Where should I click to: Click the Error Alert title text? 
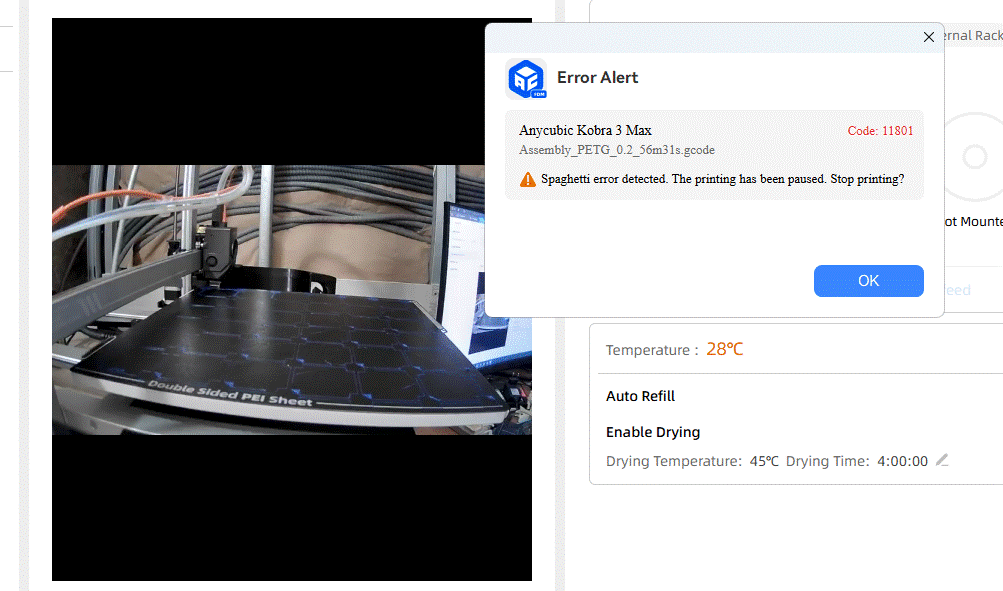(597, 77)
